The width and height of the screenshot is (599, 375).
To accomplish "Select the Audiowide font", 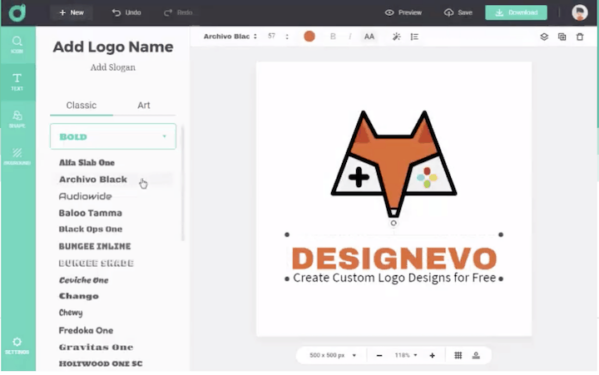I will point(85,196).
